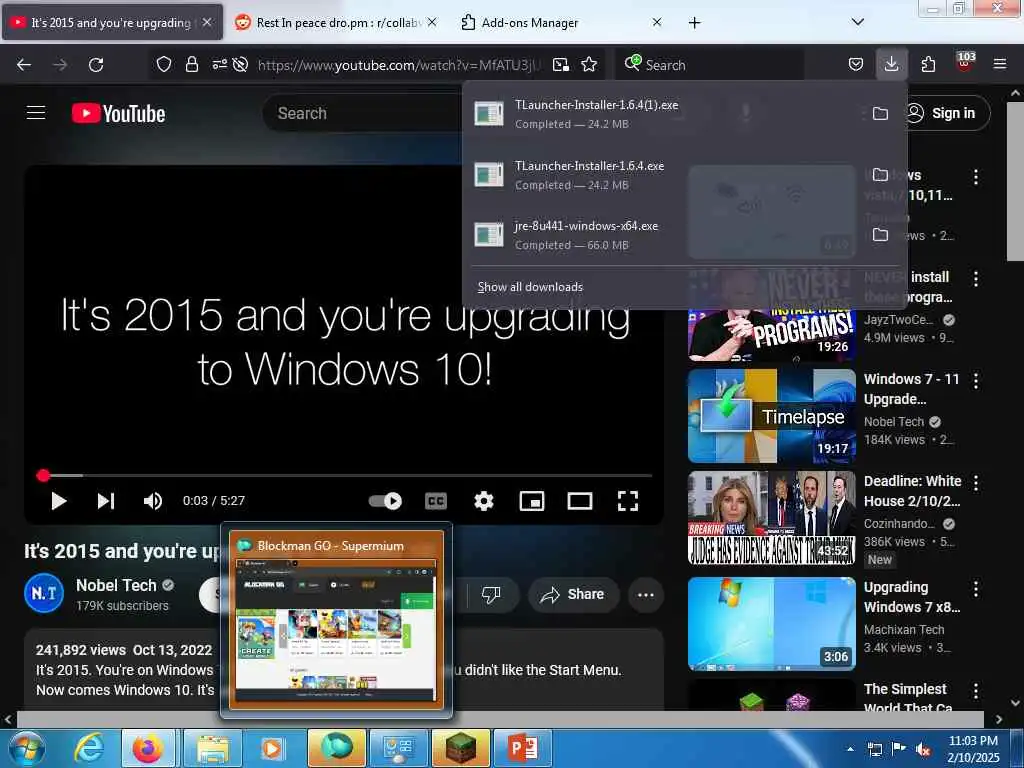Open options for Upgrading Windows 7 x8 video

(976, 588)
